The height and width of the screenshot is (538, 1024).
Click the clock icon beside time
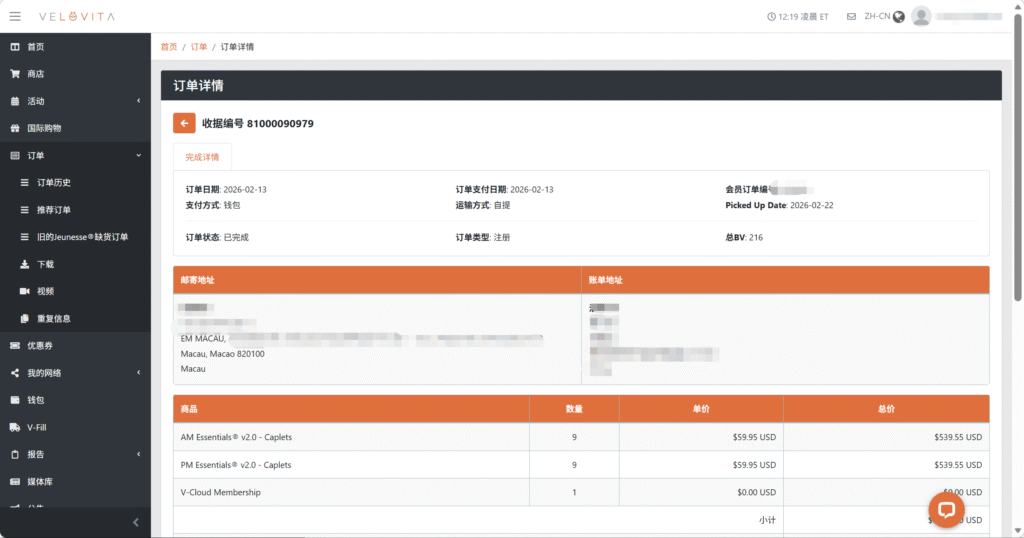(771, 17)
